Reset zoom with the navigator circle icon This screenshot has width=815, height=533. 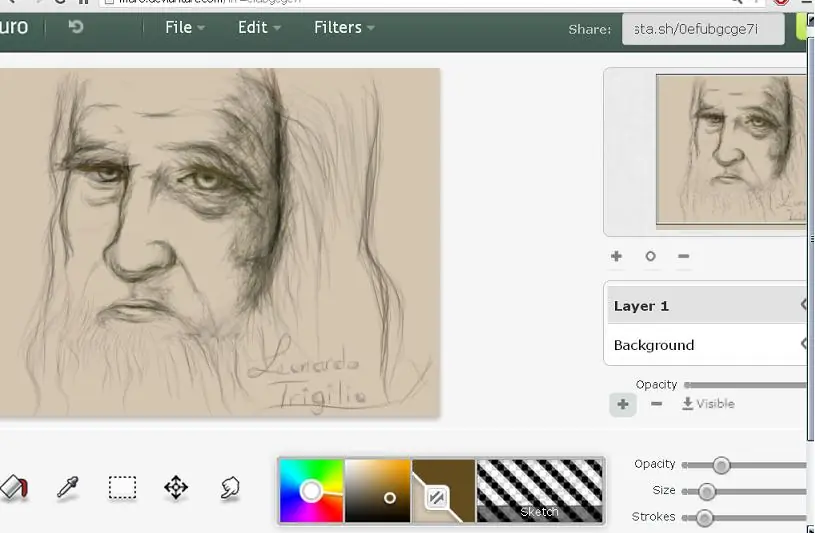(650, 256)
